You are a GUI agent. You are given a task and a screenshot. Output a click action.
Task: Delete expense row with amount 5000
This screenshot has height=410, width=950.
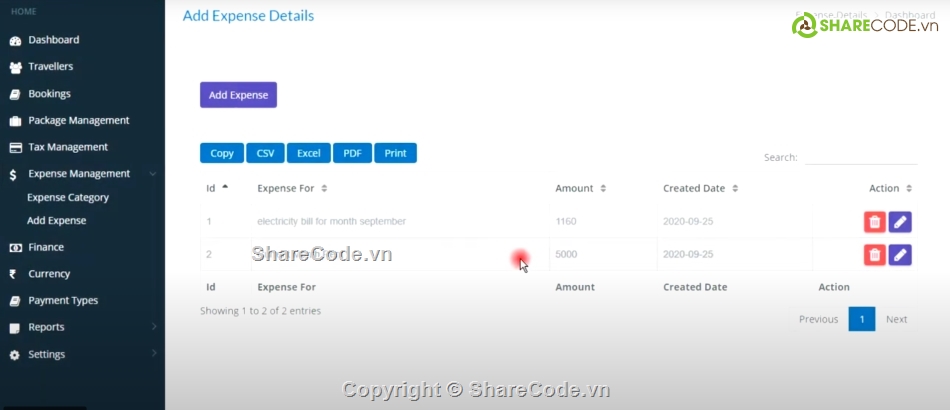click(874, 255)
